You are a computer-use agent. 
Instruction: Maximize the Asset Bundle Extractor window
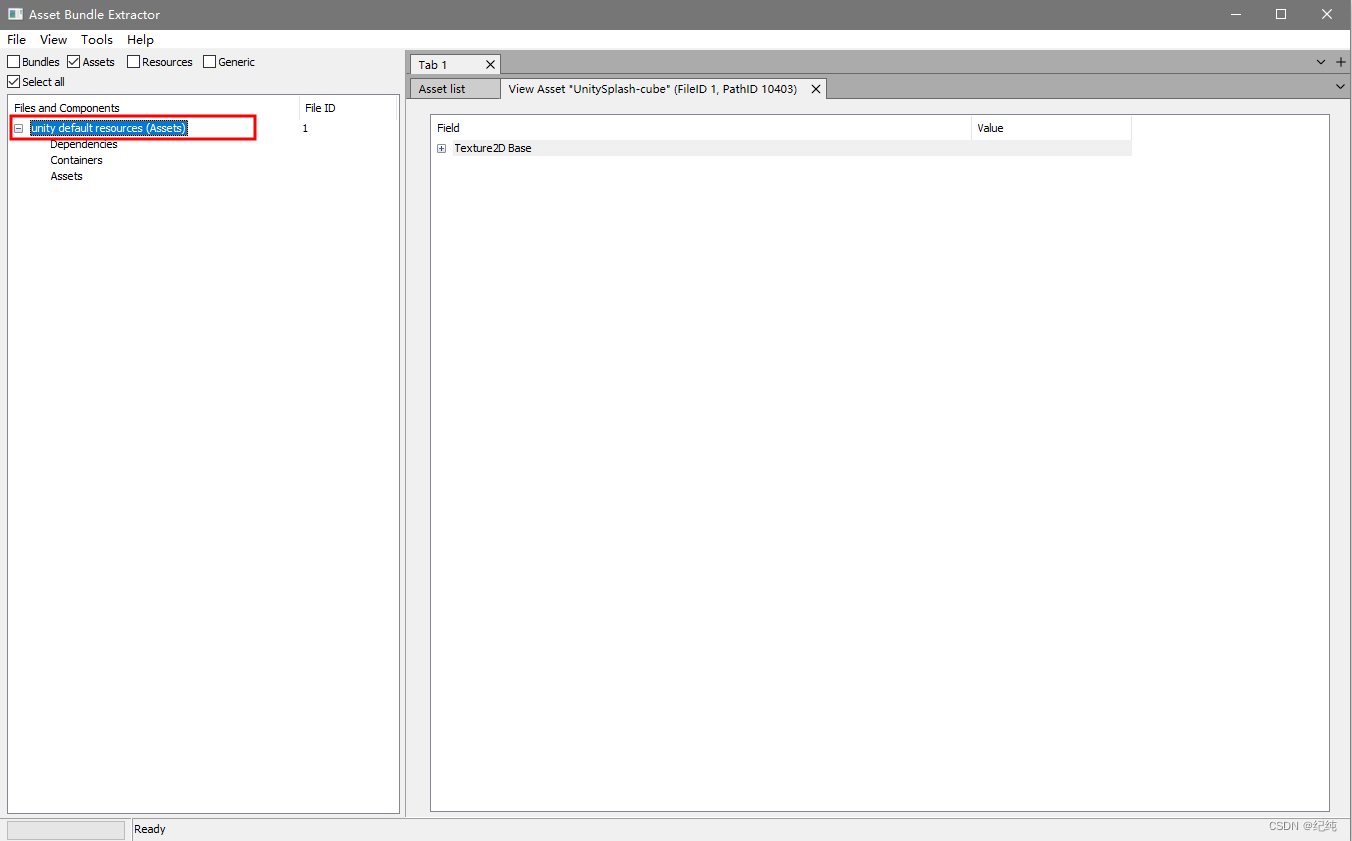click(1281, 14)
